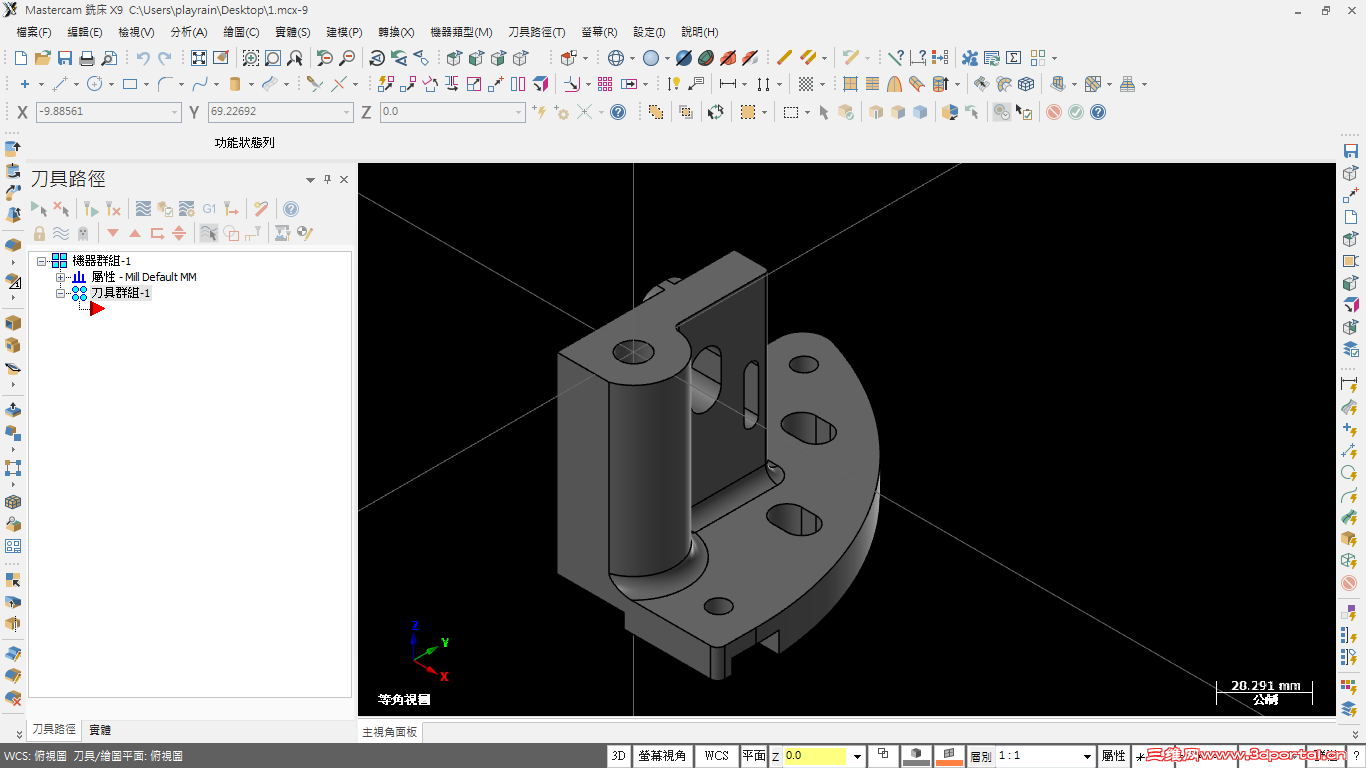Image resolution: width=1366 pixels, height=768 pixels.
Task: Open the 層別 level dropdown
Action: [x=1087, y=756]
